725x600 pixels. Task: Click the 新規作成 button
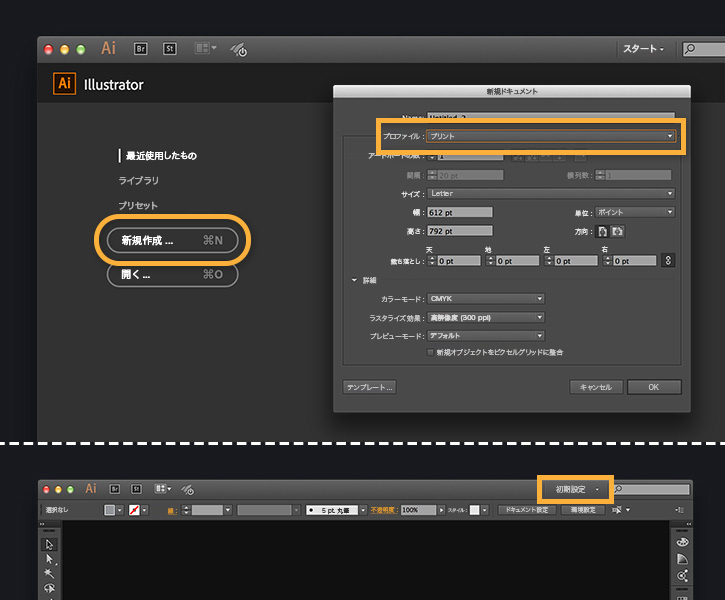pos(172,240)
